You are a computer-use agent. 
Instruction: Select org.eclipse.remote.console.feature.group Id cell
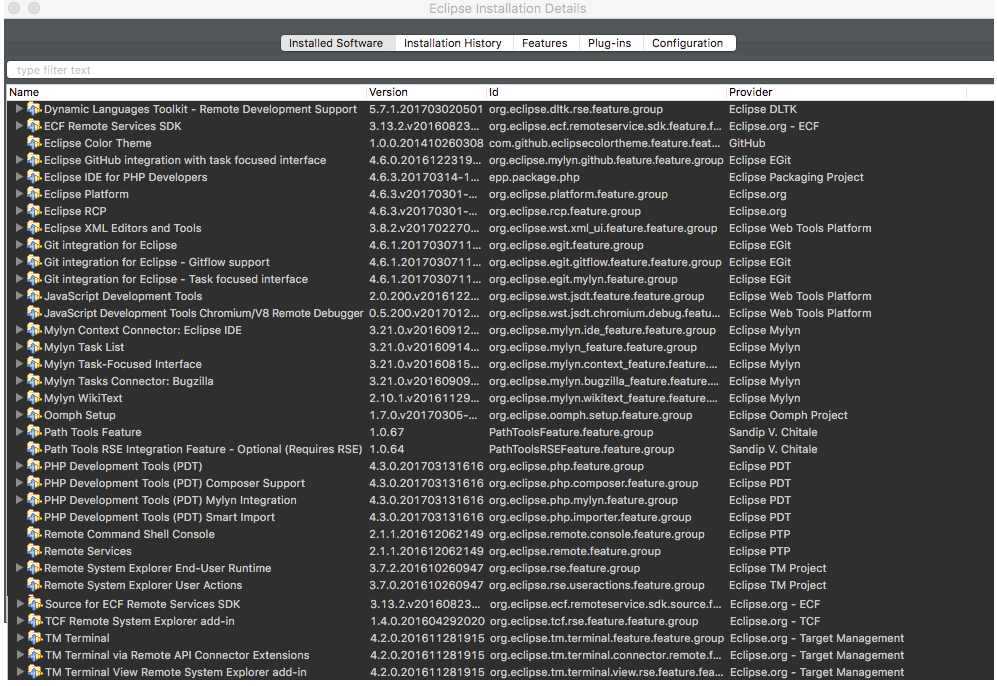[x=596, y=534]
